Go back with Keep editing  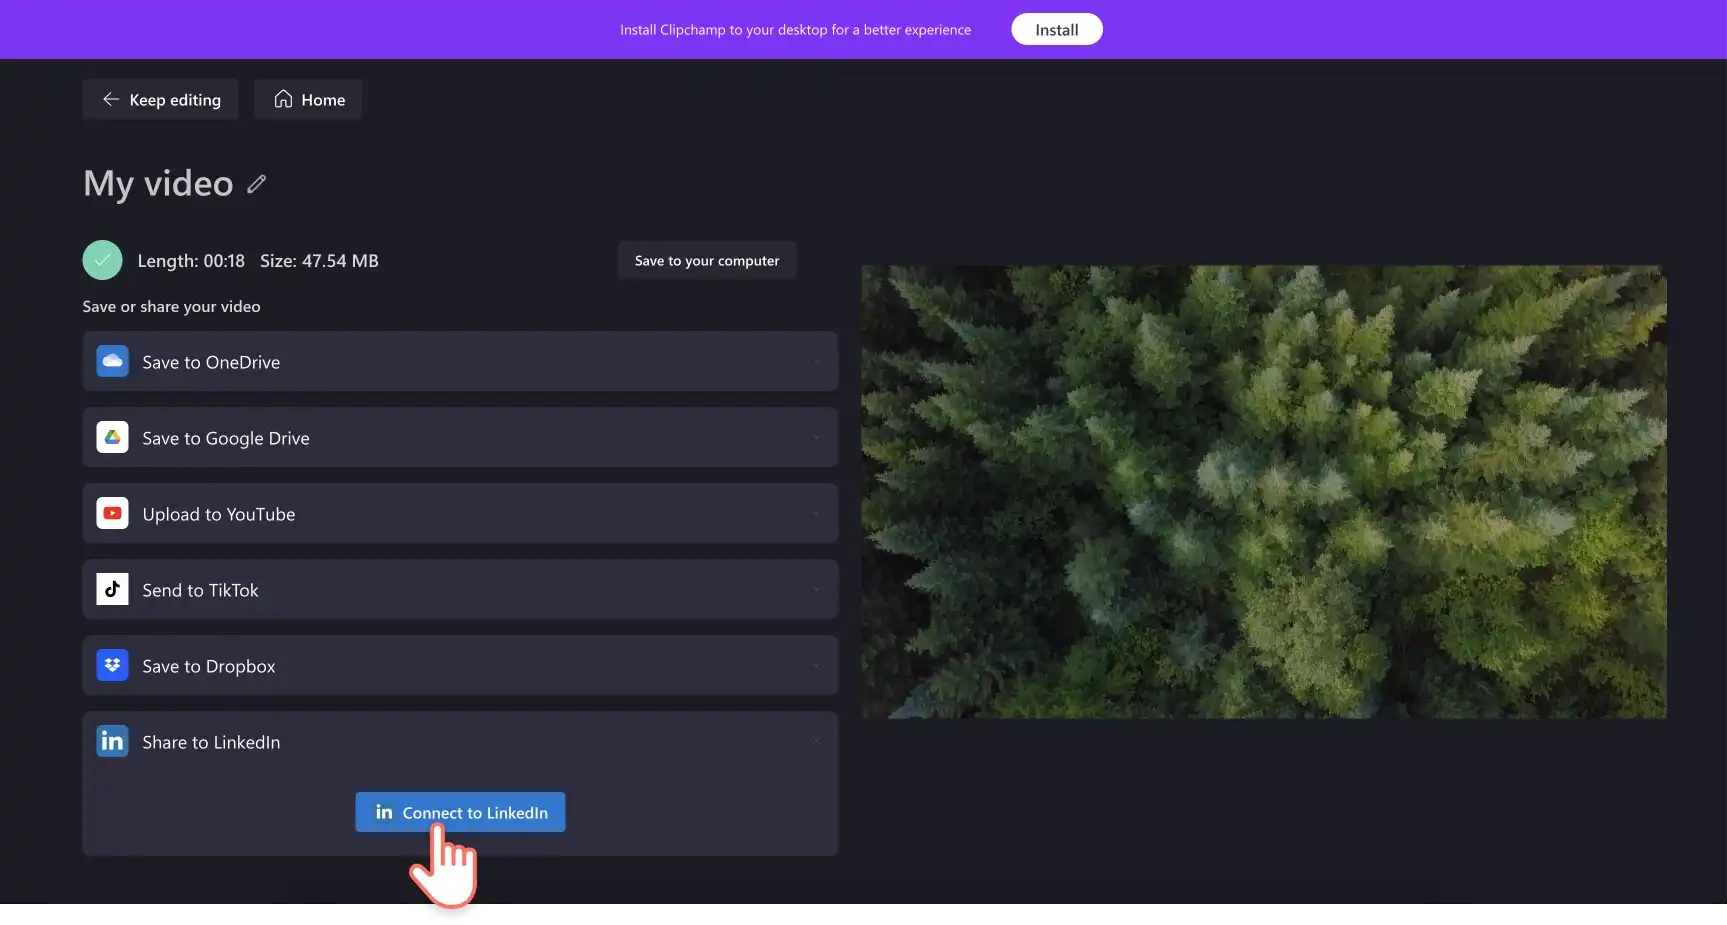(160, 99)
